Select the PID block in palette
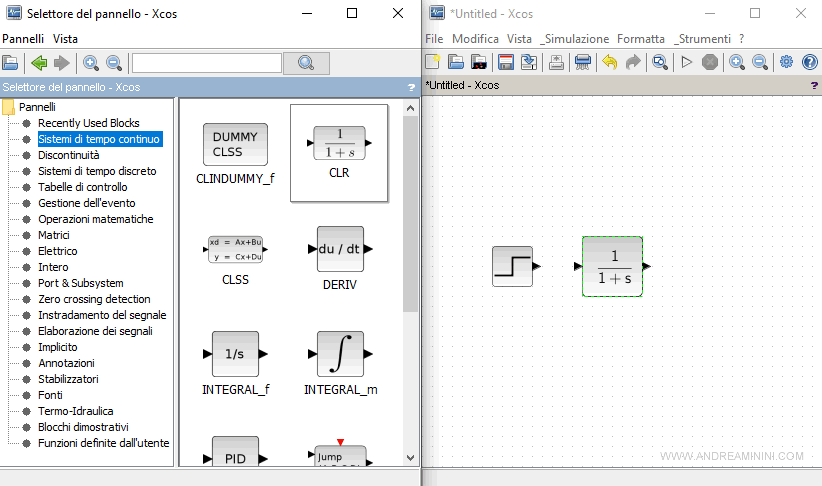 click(235, 451)
